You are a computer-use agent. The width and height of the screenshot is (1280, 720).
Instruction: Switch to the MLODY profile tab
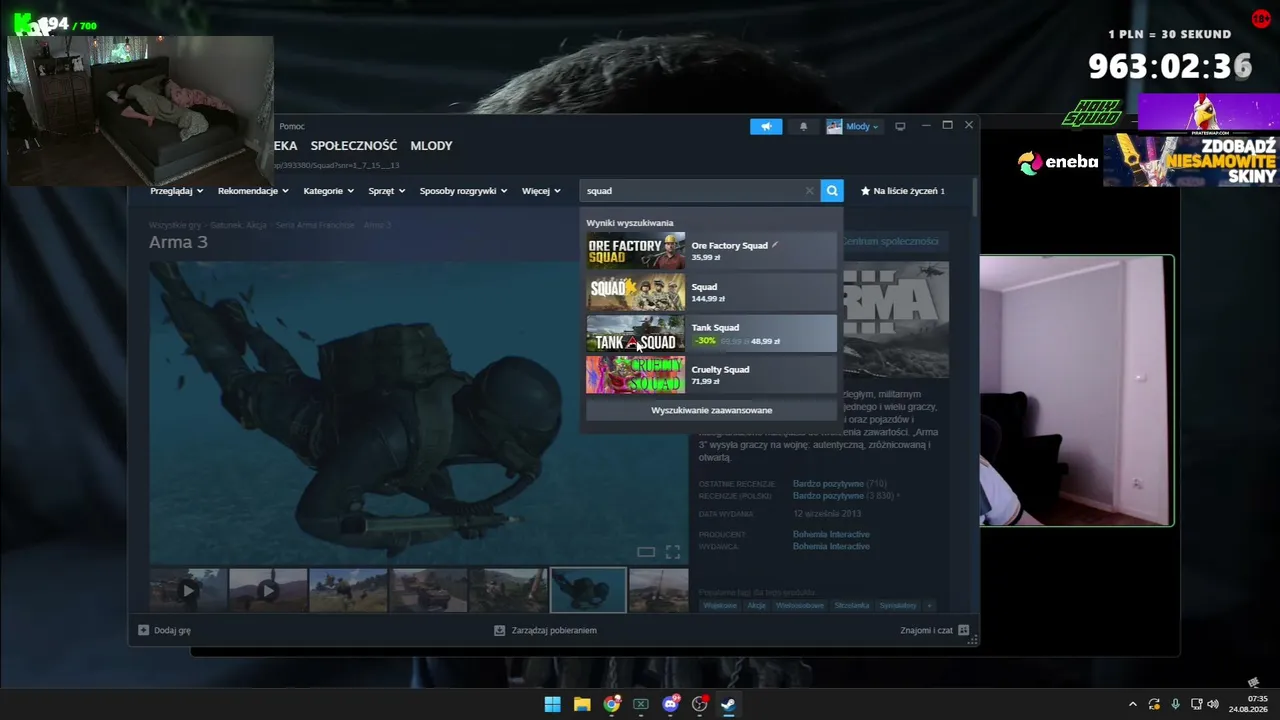point(431,146)
